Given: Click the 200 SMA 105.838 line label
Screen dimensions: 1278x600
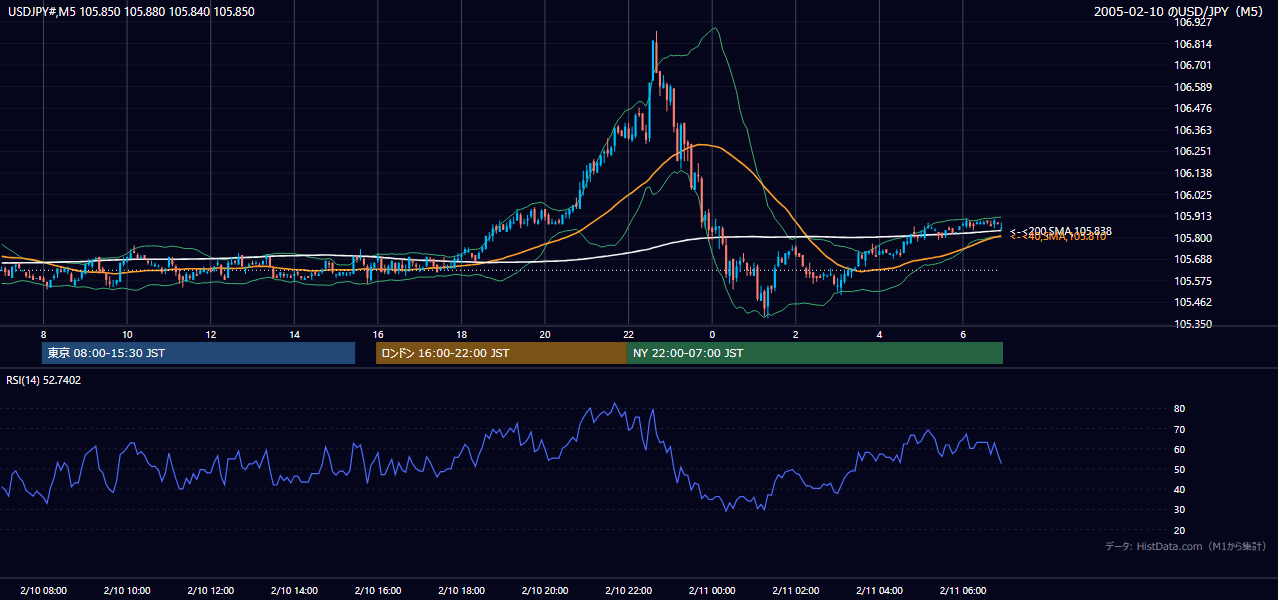Looking at the screenshot, I should [1061, 231].
